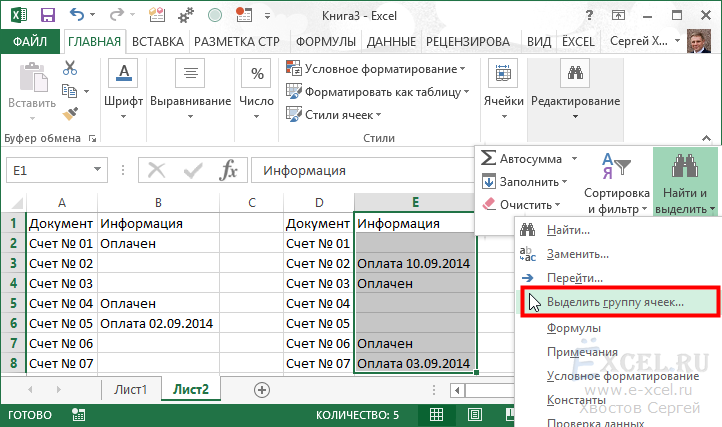Click cell with Оплата 02.09.2014
Viewport: 722px width, 427px height.
(158, 323)
